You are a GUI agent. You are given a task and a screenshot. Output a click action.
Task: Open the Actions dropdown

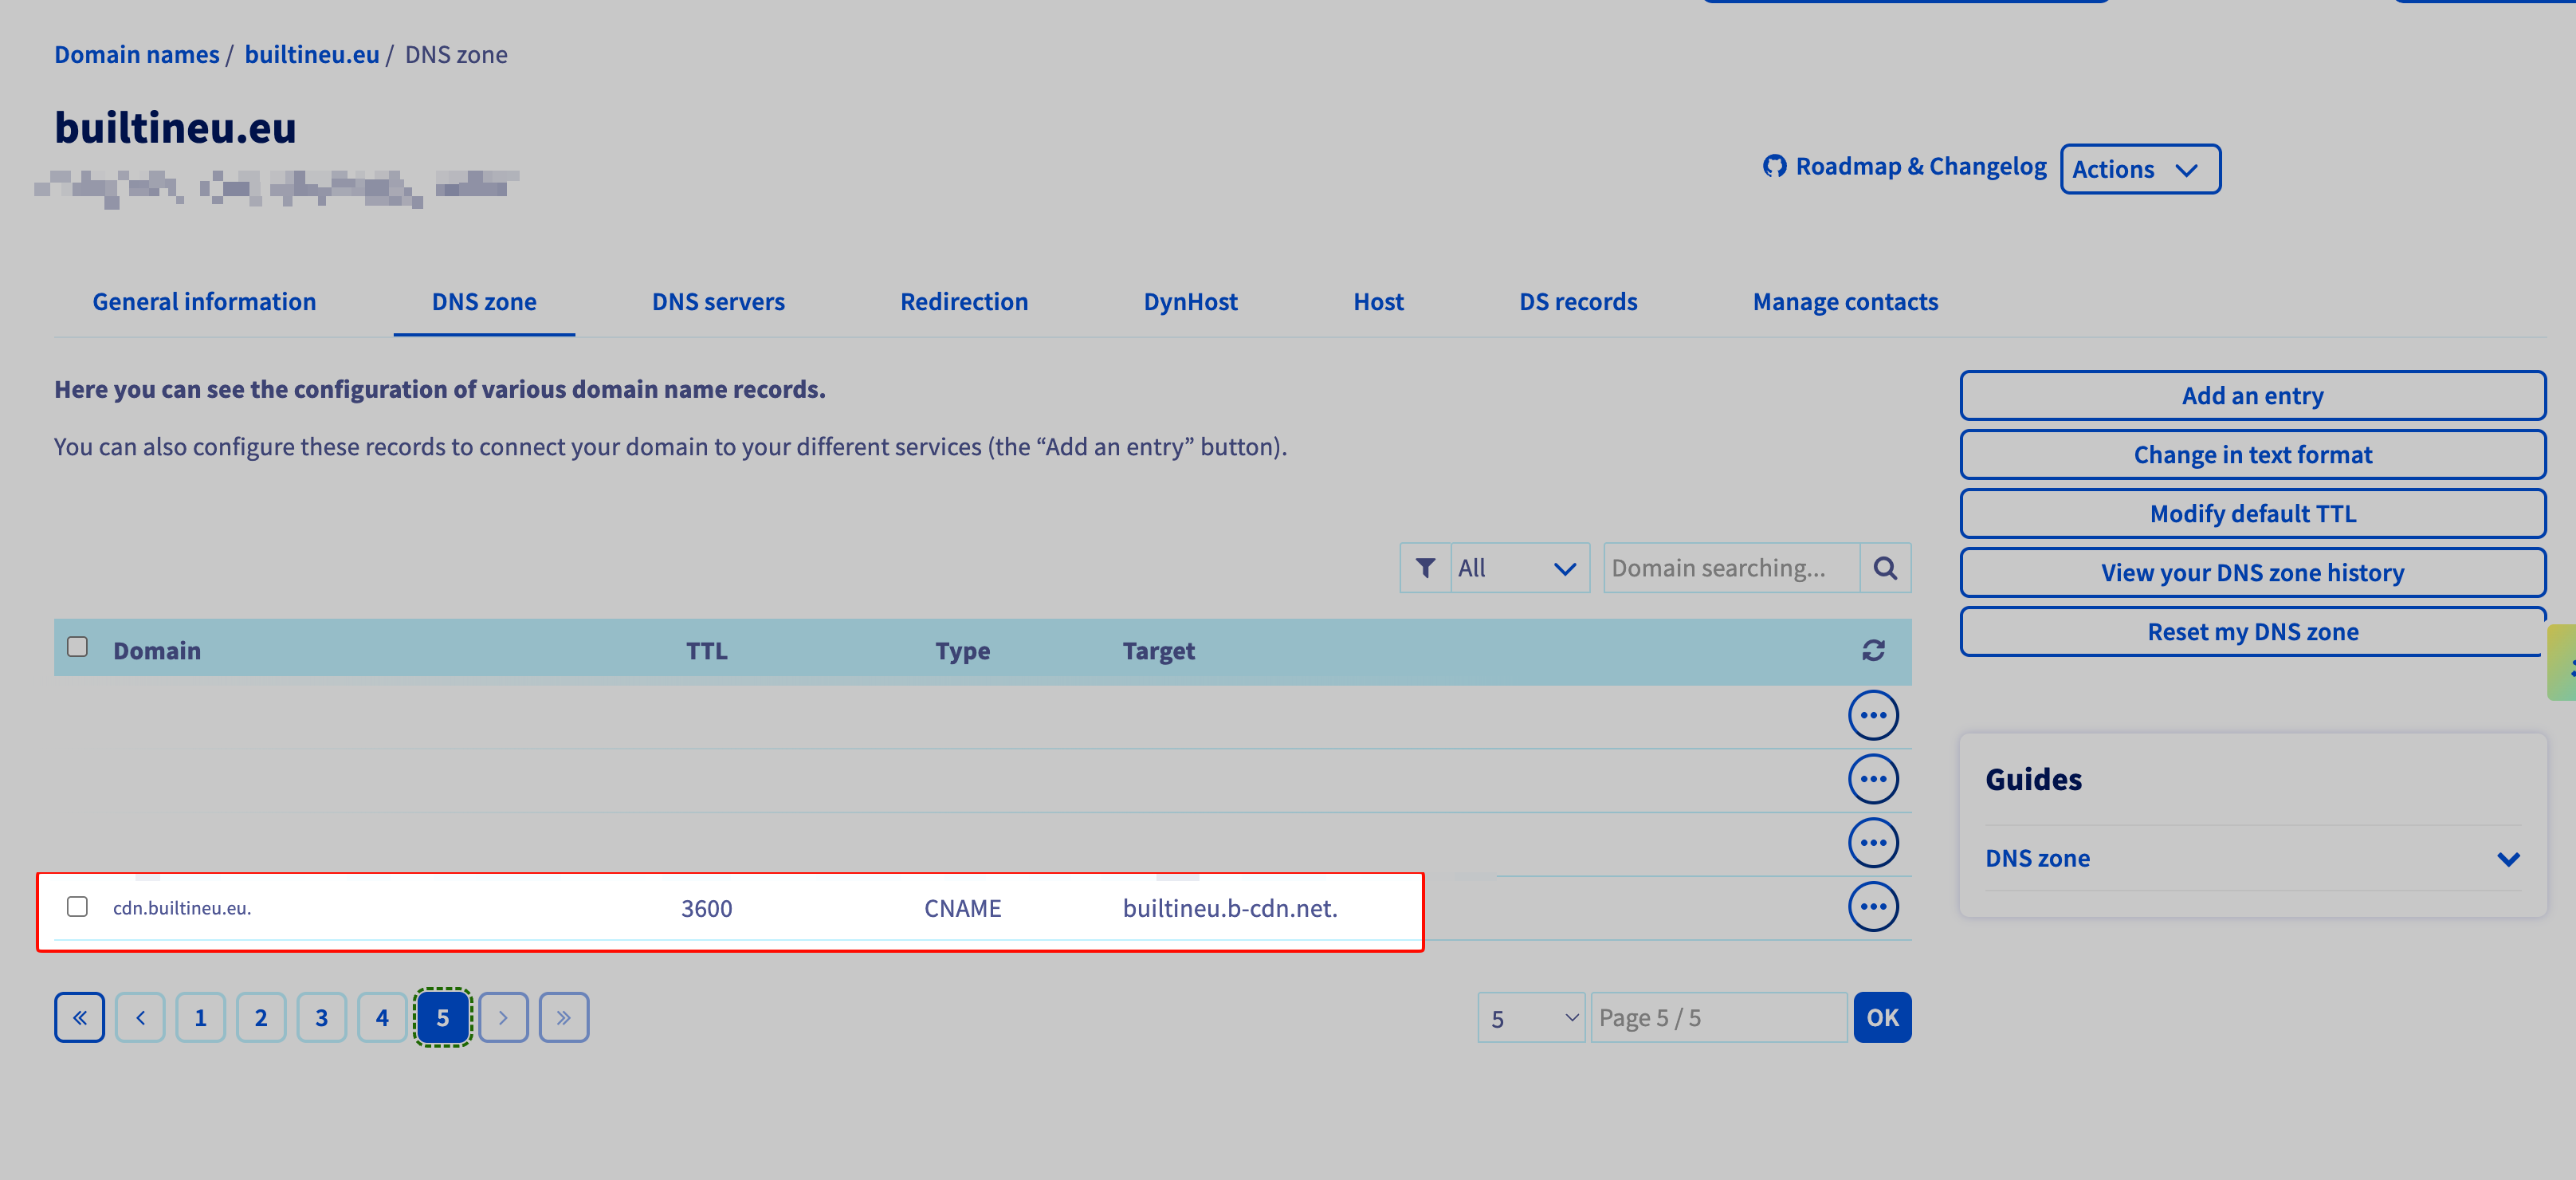[x=2140, y=169]
